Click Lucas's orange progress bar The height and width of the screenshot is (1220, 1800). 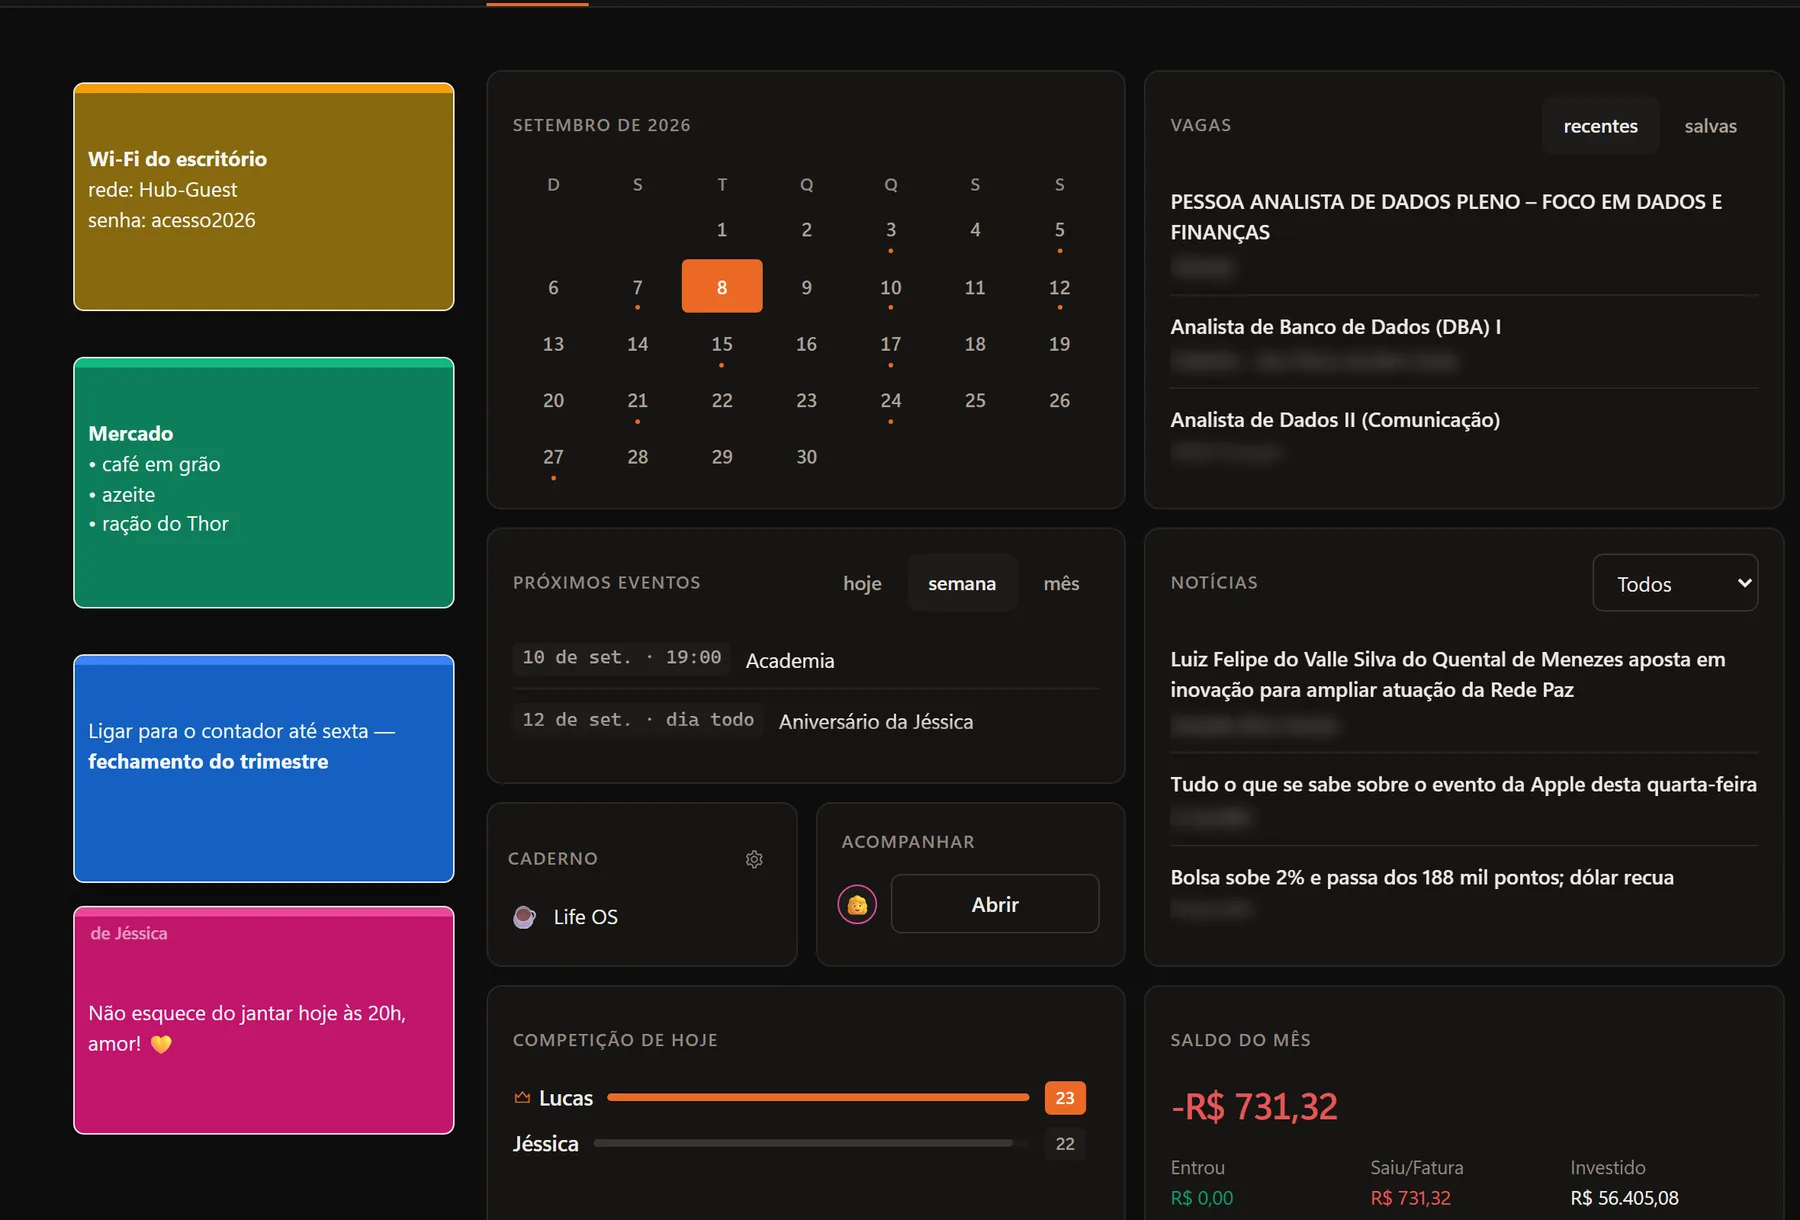click(818, 1097)
